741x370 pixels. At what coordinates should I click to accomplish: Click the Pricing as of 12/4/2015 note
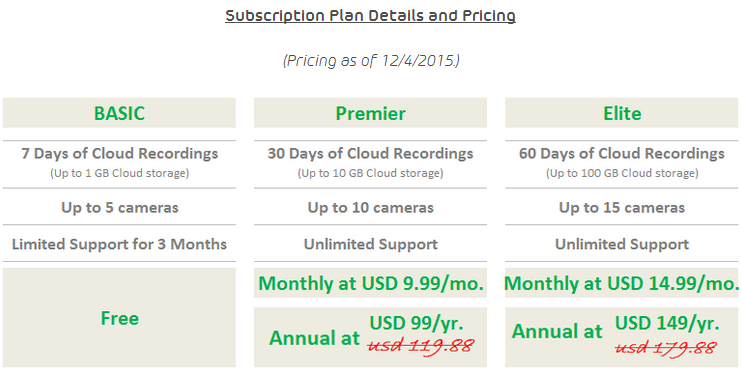370,61
